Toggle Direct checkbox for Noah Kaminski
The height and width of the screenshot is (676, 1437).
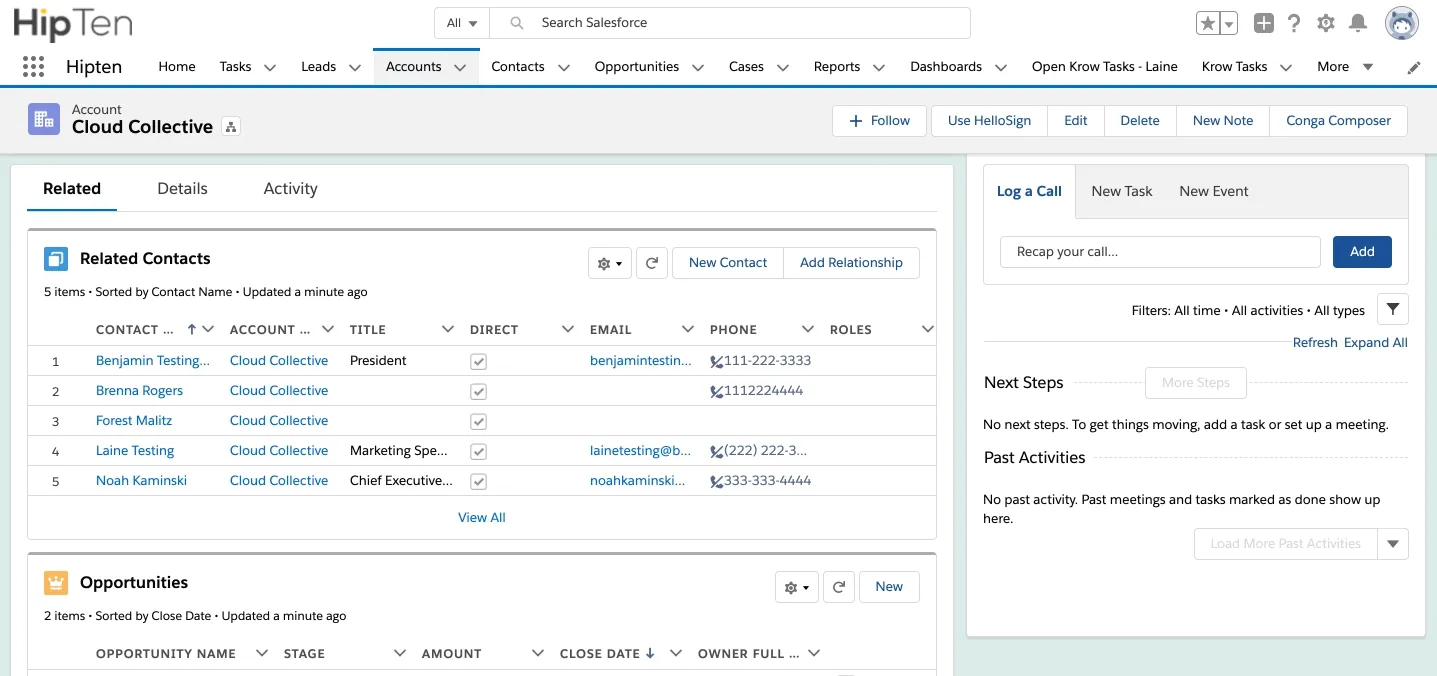(479, 481)
